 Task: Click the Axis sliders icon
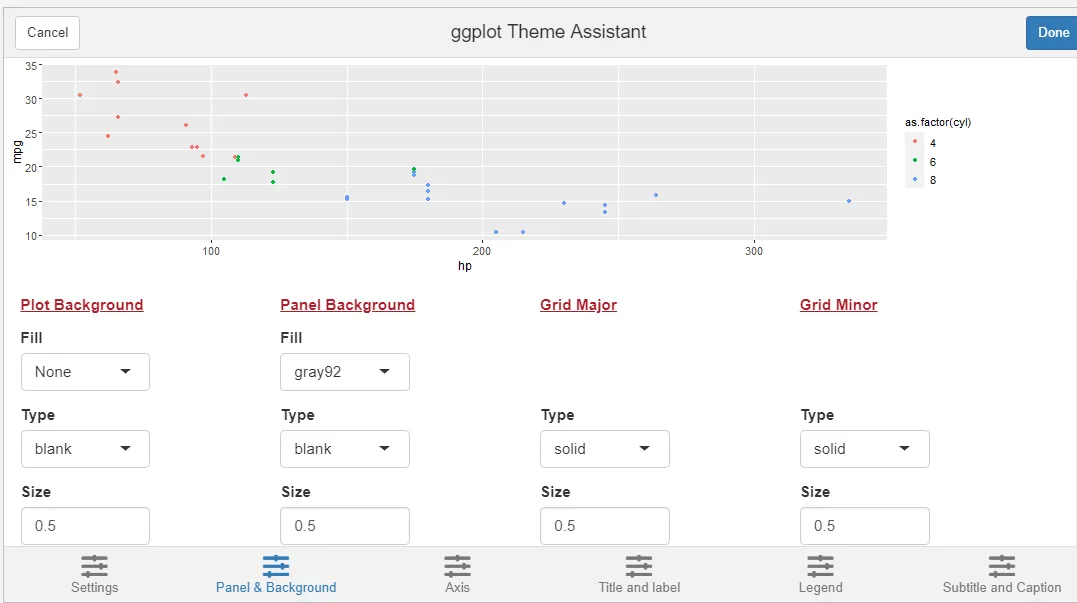[457, 566]
